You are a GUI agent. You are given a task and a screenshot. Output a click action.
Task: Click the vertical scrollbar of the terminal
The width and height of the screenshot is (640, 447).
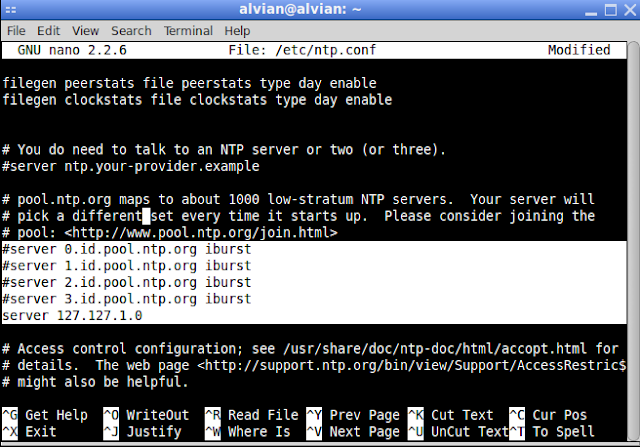pyautogui.click(x=633, y=241)
